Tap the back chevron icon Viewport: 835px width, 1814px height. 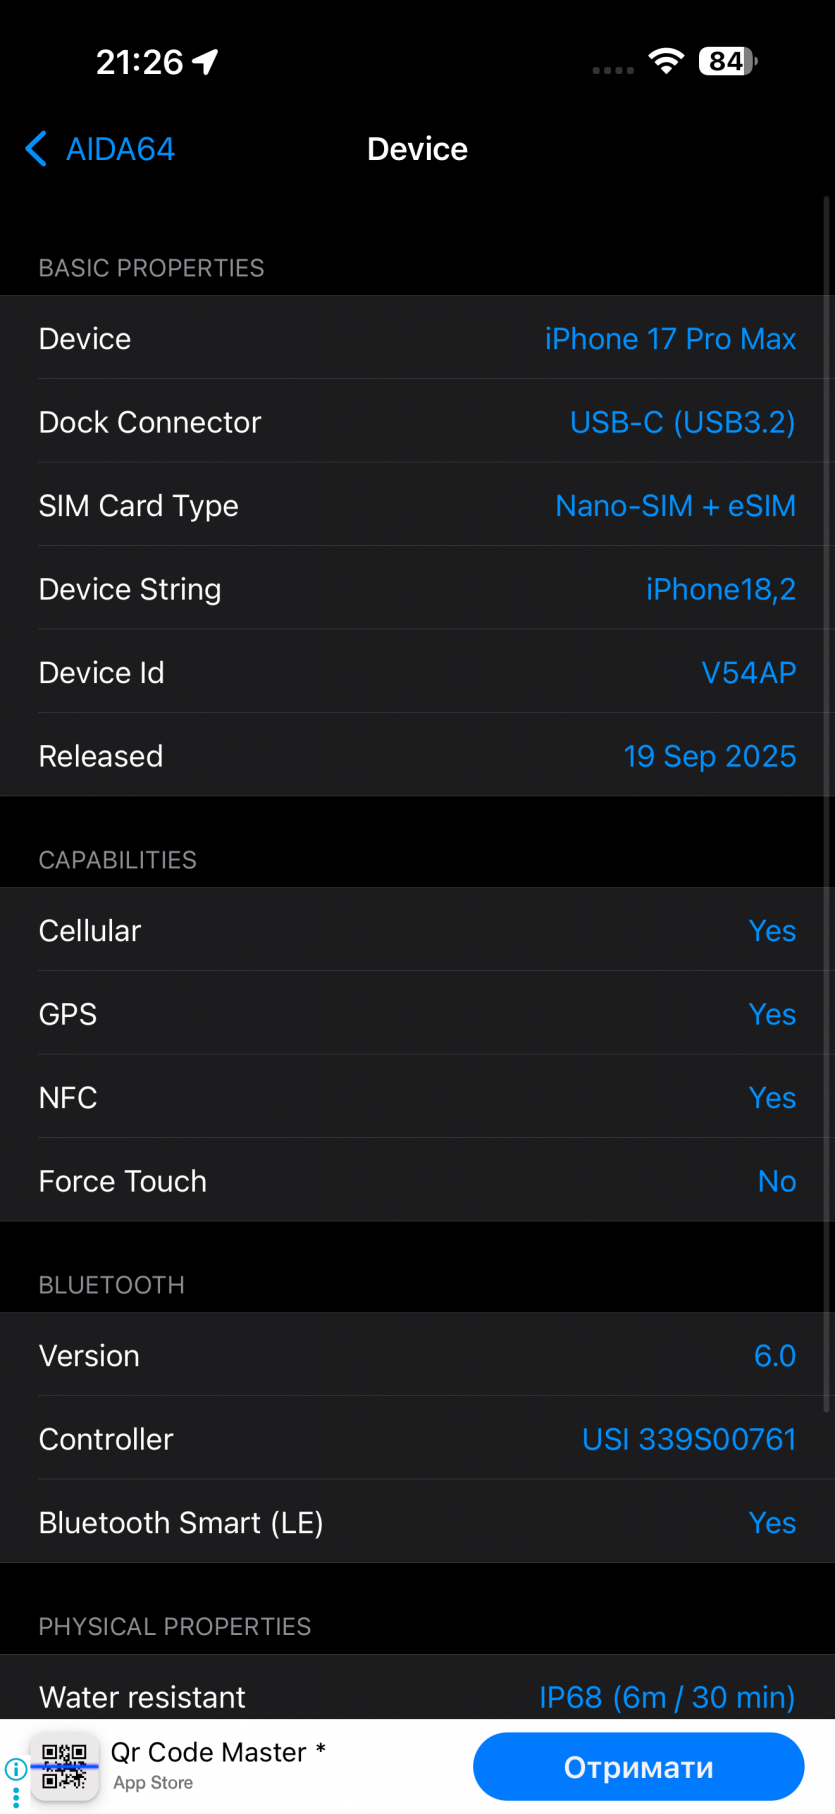36,149
